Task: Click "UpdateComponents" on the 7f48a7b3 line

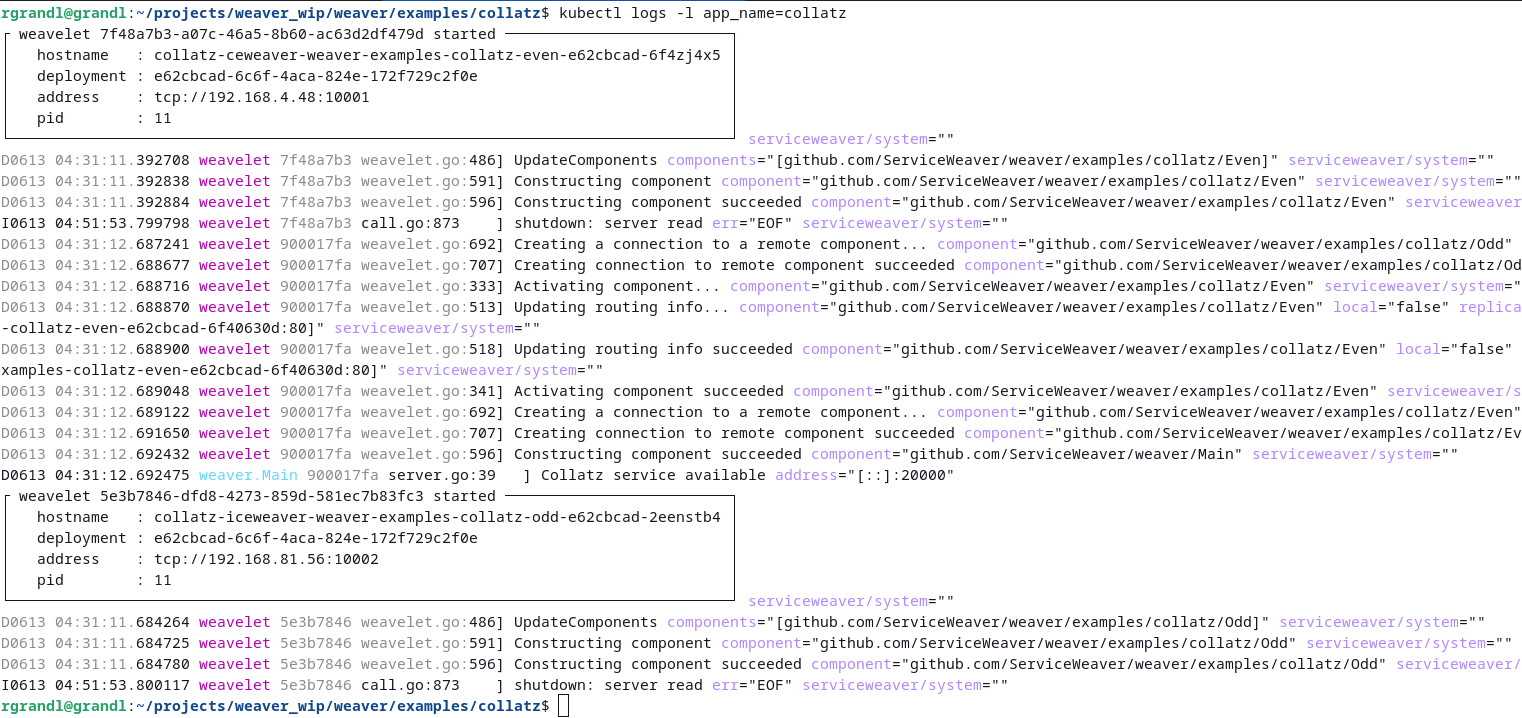Action: pos(586,160)
